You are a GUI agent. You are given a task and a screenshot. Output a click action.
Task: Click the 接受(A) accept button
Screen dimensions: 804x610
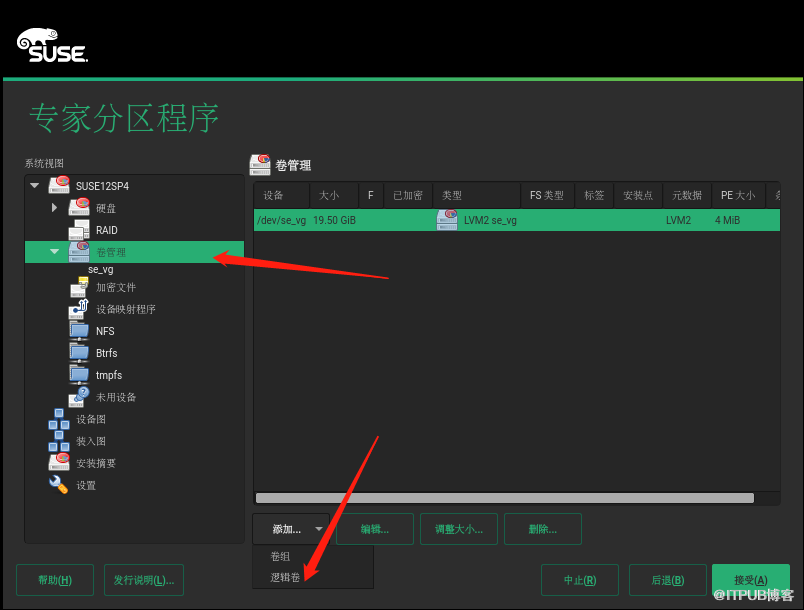coord(751,580)
